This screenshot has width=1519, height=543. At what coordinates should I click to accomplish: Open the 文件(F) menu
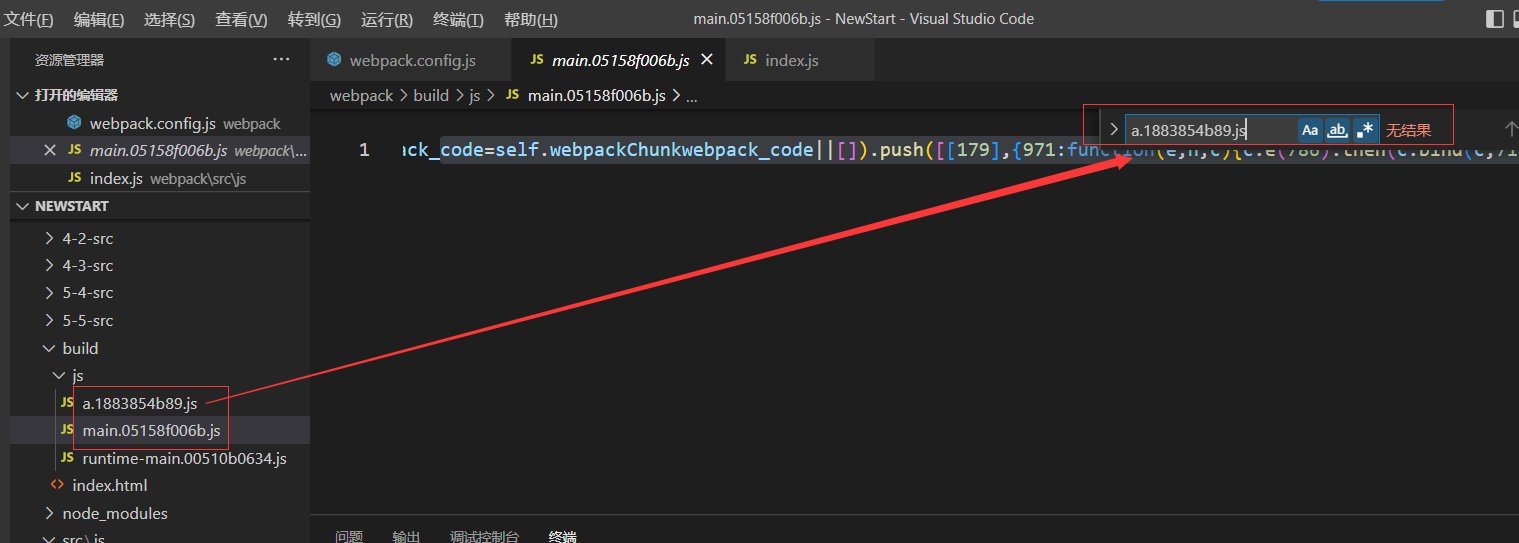pos(29,20)
